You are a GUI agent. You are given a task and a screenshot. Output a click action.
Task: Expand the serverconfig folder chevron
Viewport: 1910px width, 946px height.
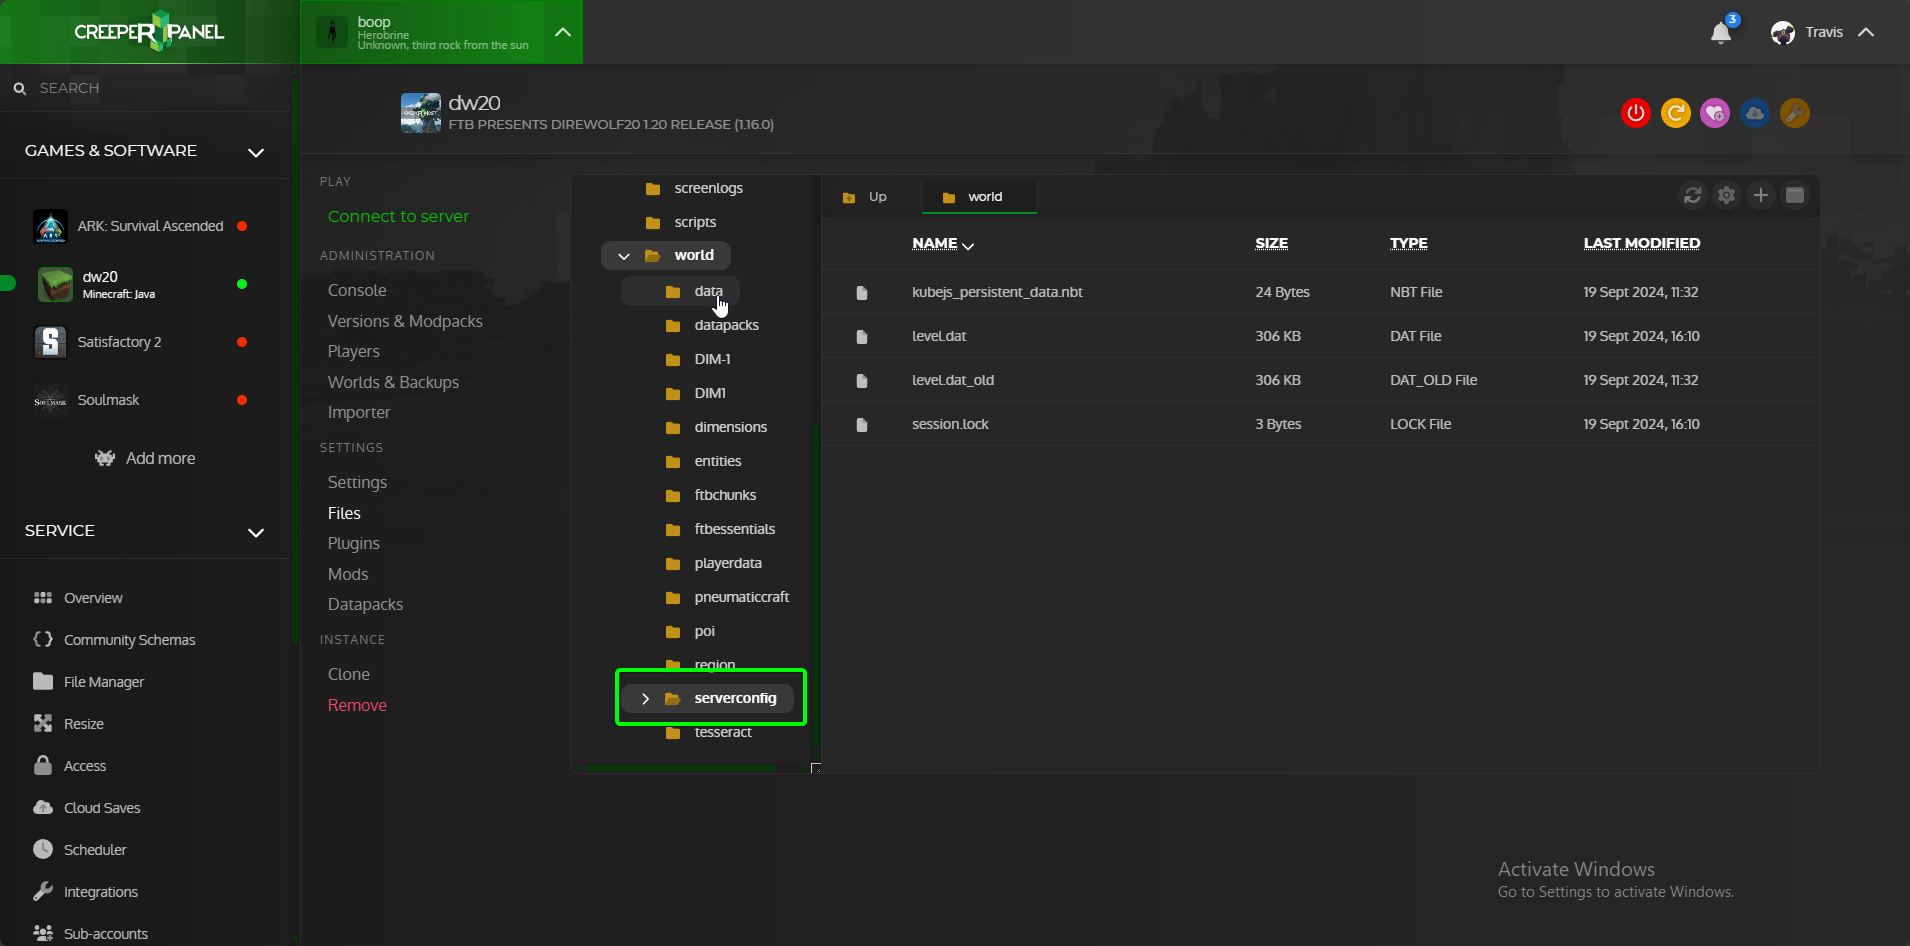click(x=645, y=698)
